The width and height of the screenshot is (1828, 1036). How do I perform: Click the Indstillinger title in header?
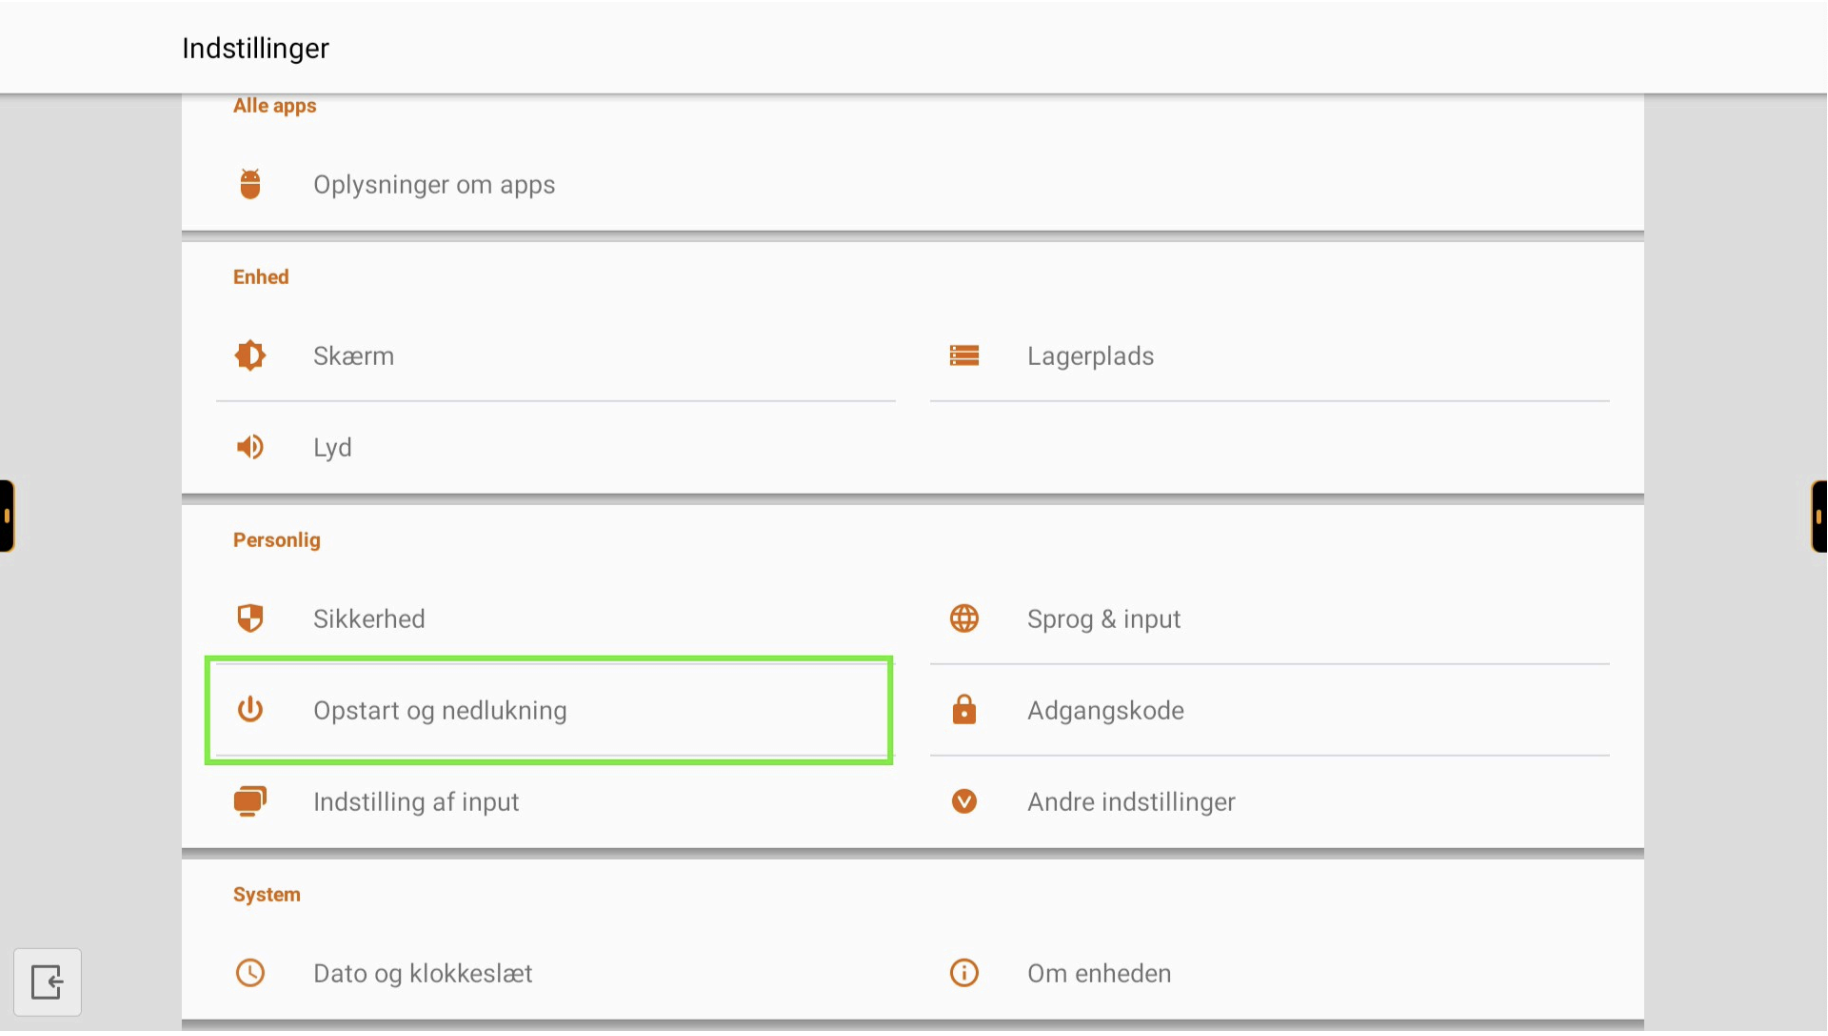click(x=255, y=48)
